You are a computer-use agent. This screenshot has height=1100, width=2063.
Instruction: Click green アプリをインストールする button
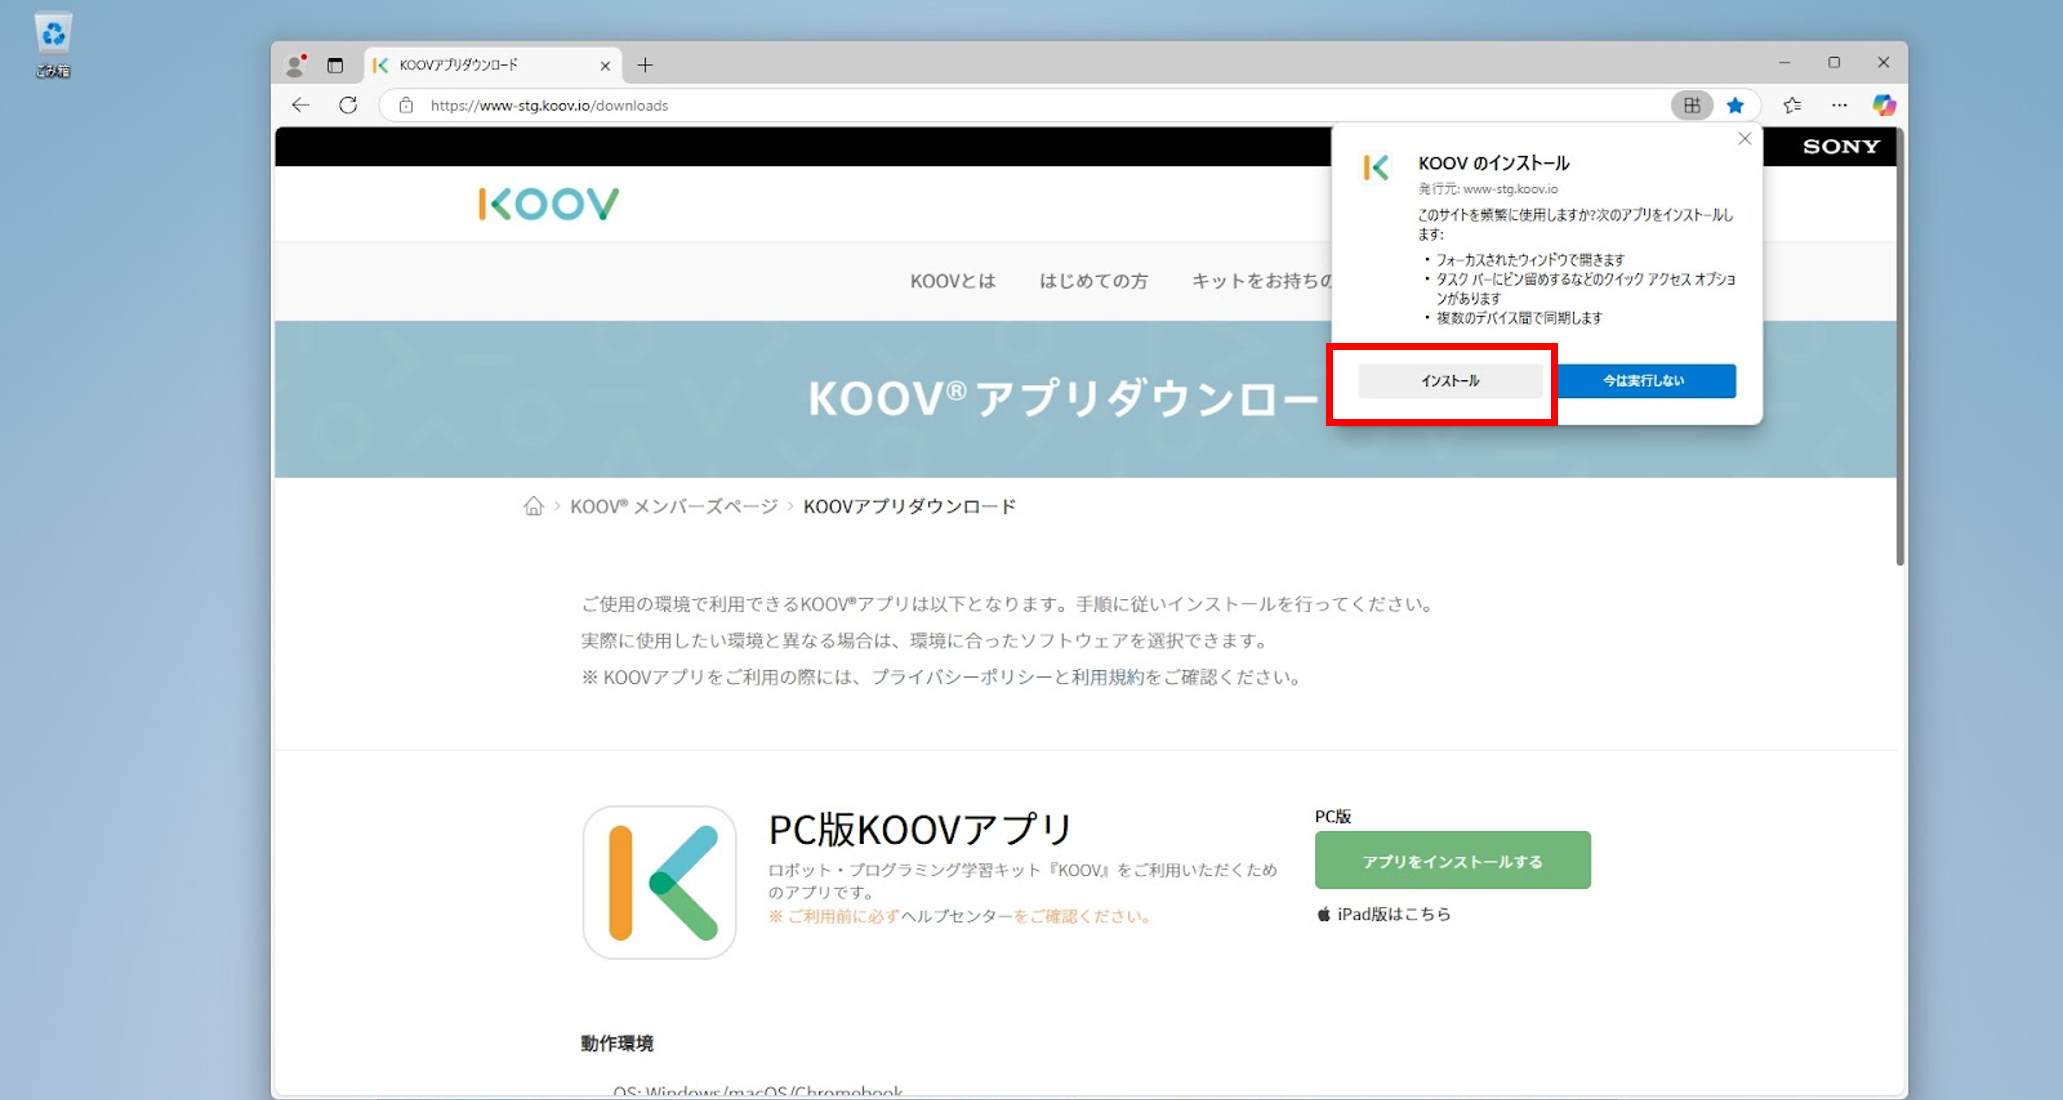(1452, 860)
